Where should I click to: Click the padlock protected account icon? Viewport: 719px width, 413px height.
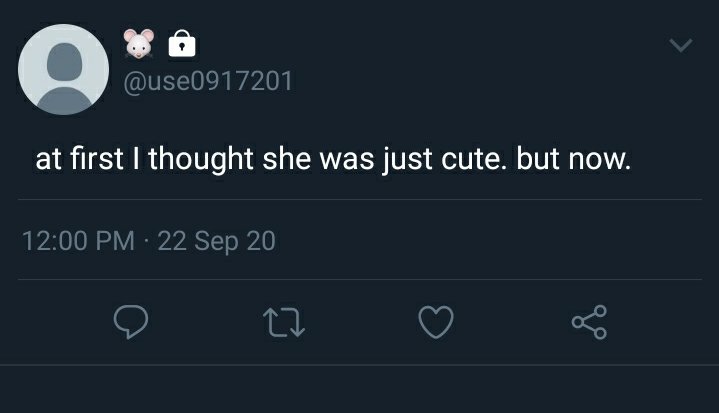coord(182,44)
